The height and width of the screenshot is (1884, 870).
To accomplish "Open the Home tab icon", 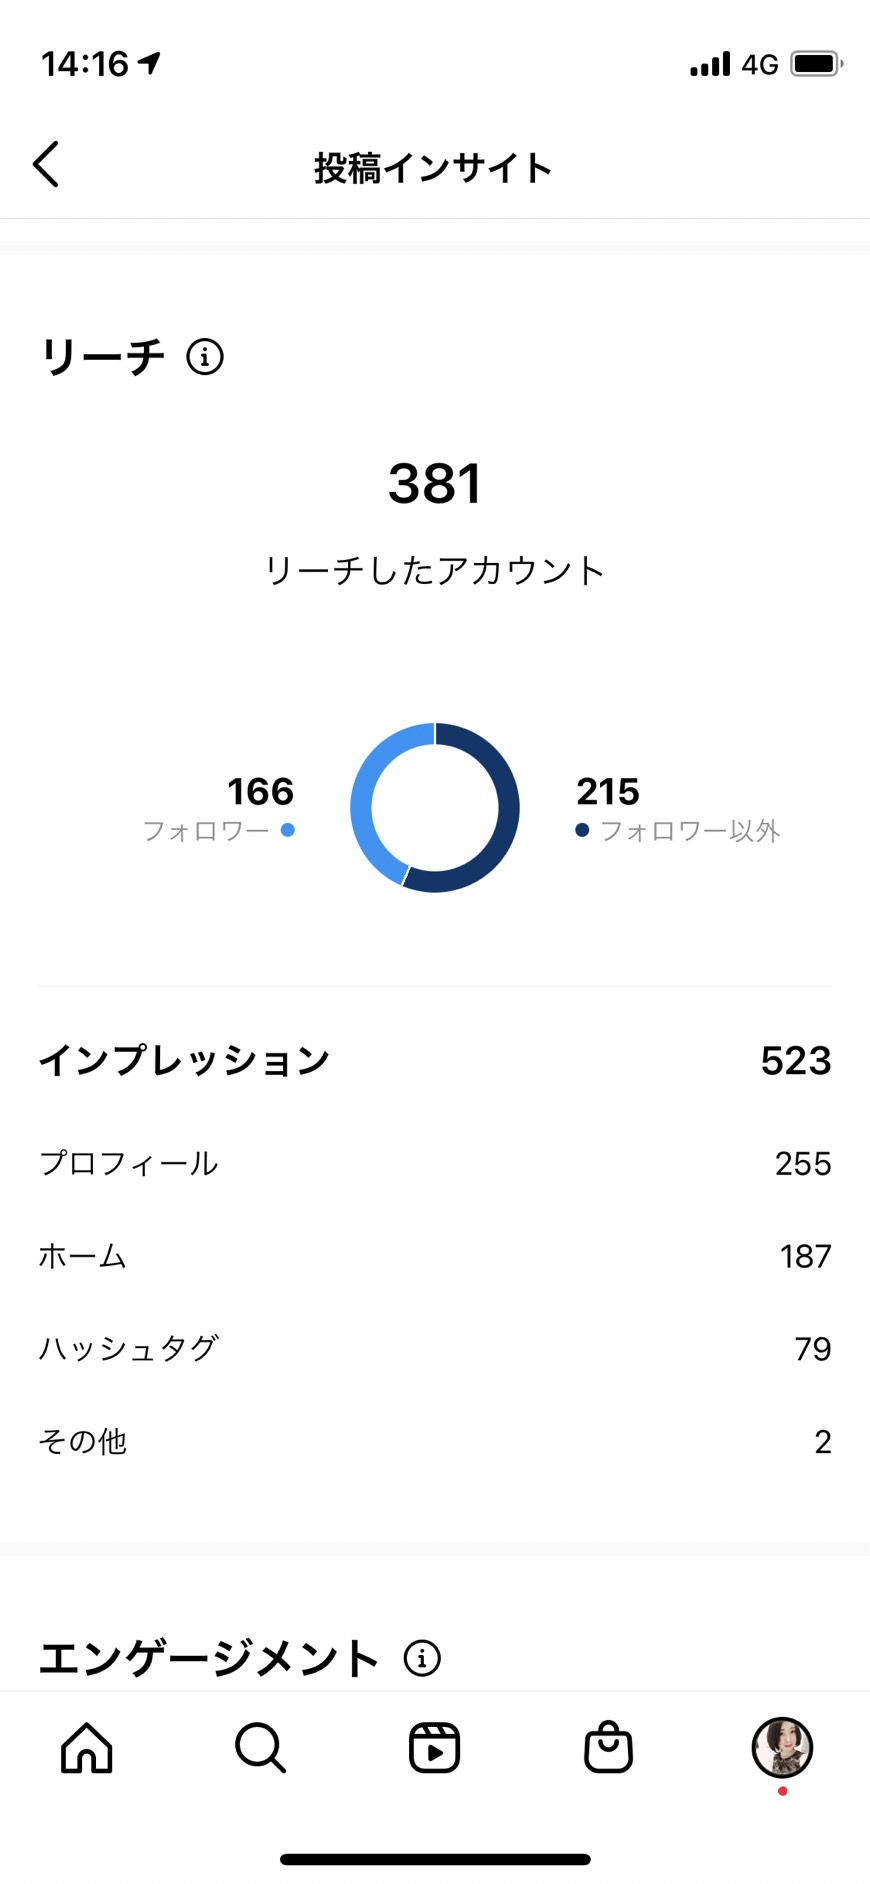I will pos(87,1747).
